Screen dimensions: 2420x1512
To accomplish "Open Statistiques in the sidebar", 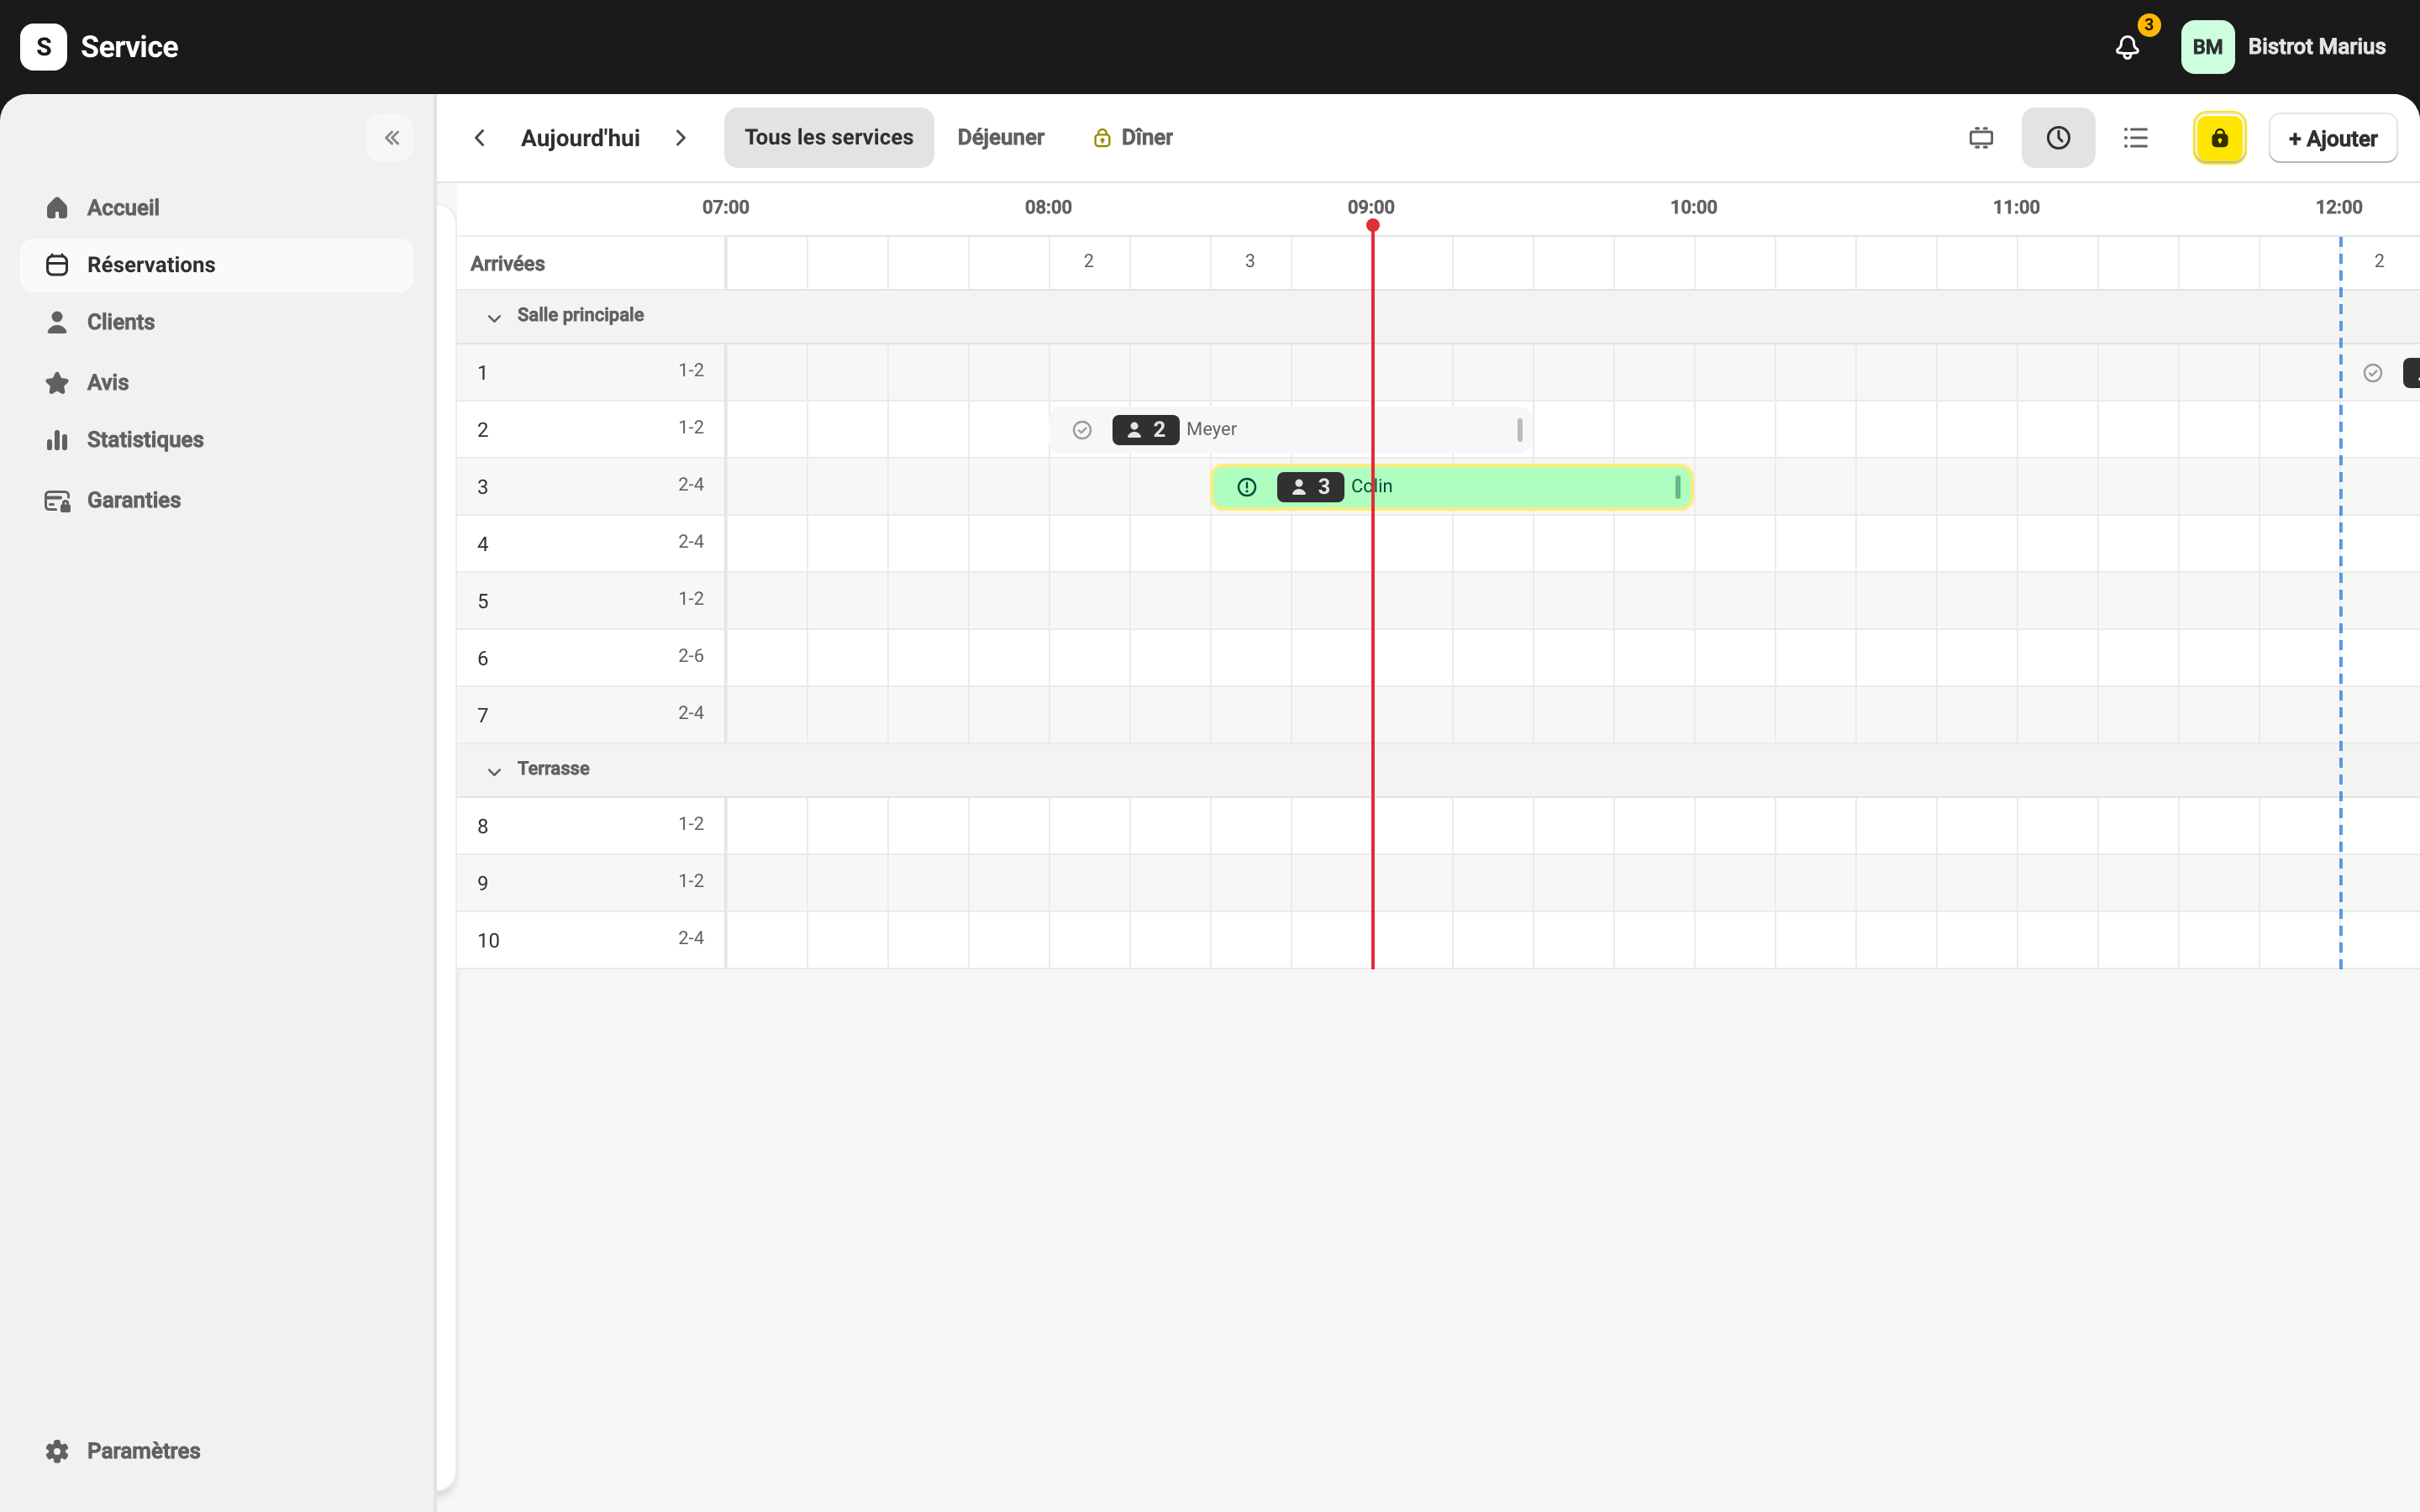I will [x=217, y=440].
